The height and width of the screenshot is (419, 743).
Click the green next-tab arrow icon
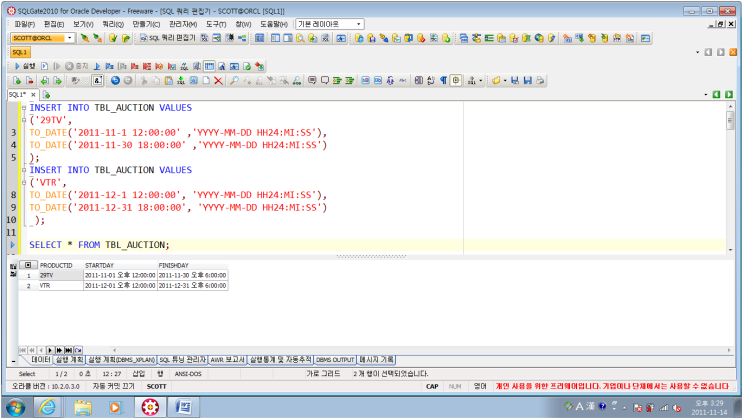tap(729, 95)
